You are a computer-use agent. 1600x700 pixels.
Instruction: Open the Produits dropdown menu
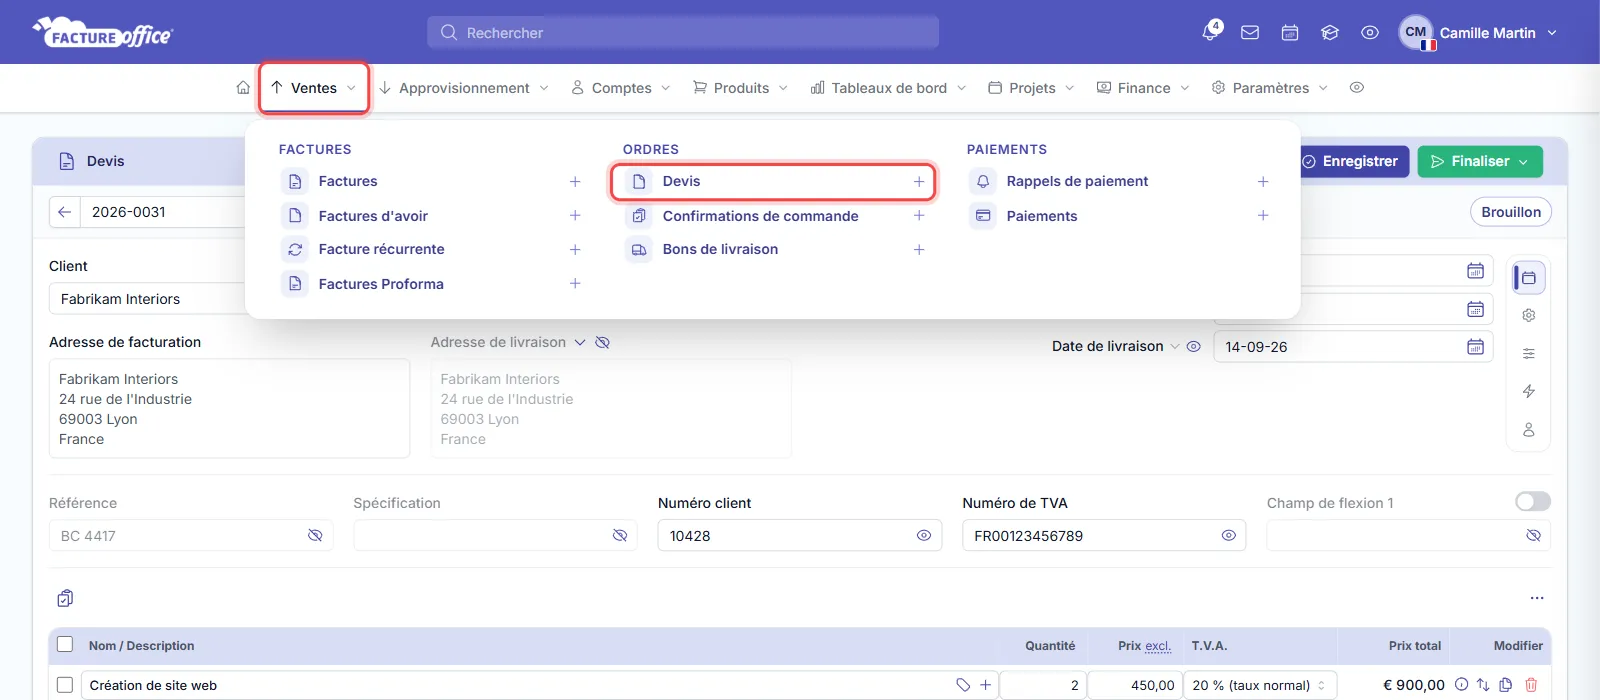(741, 88)
